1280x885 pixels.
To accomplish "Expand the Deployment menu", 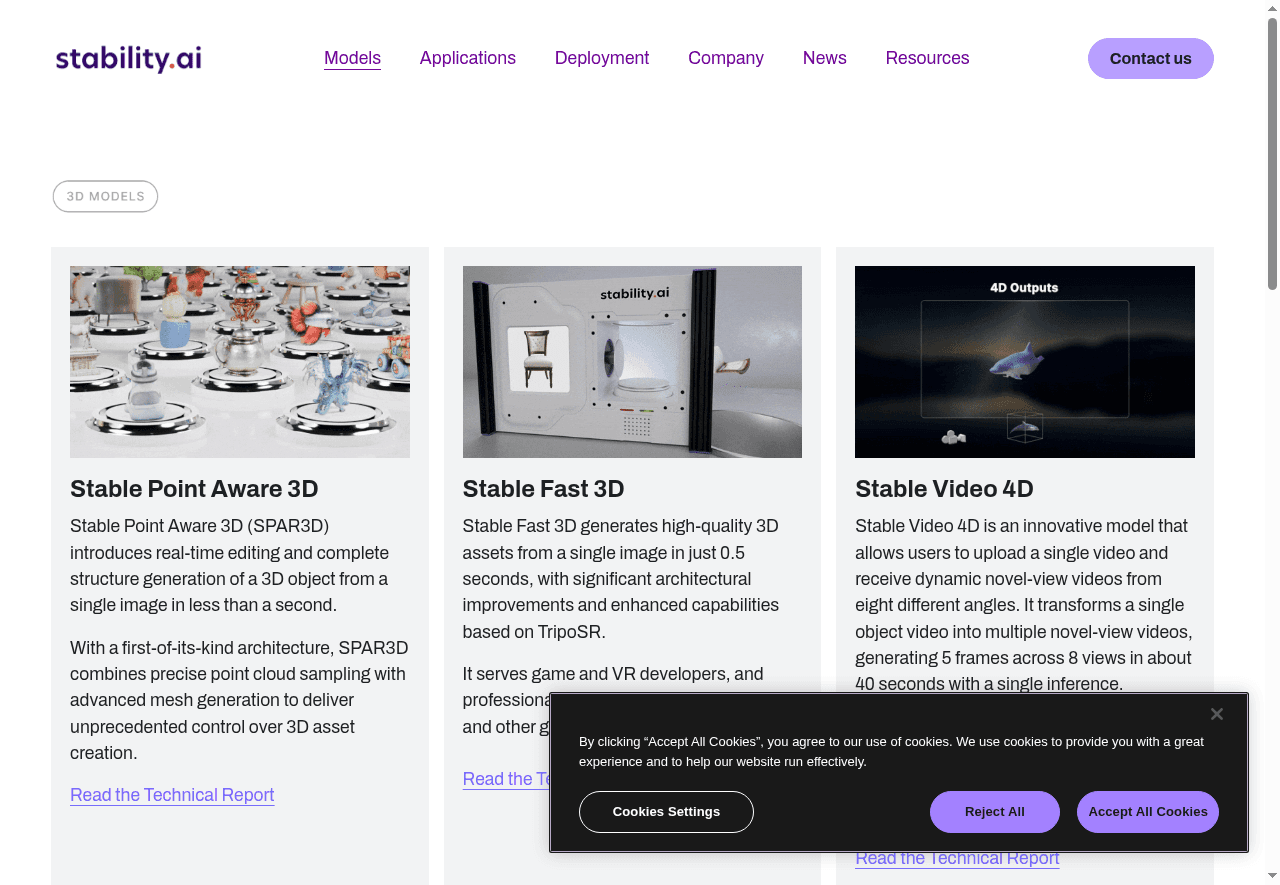I will point(601,58).
